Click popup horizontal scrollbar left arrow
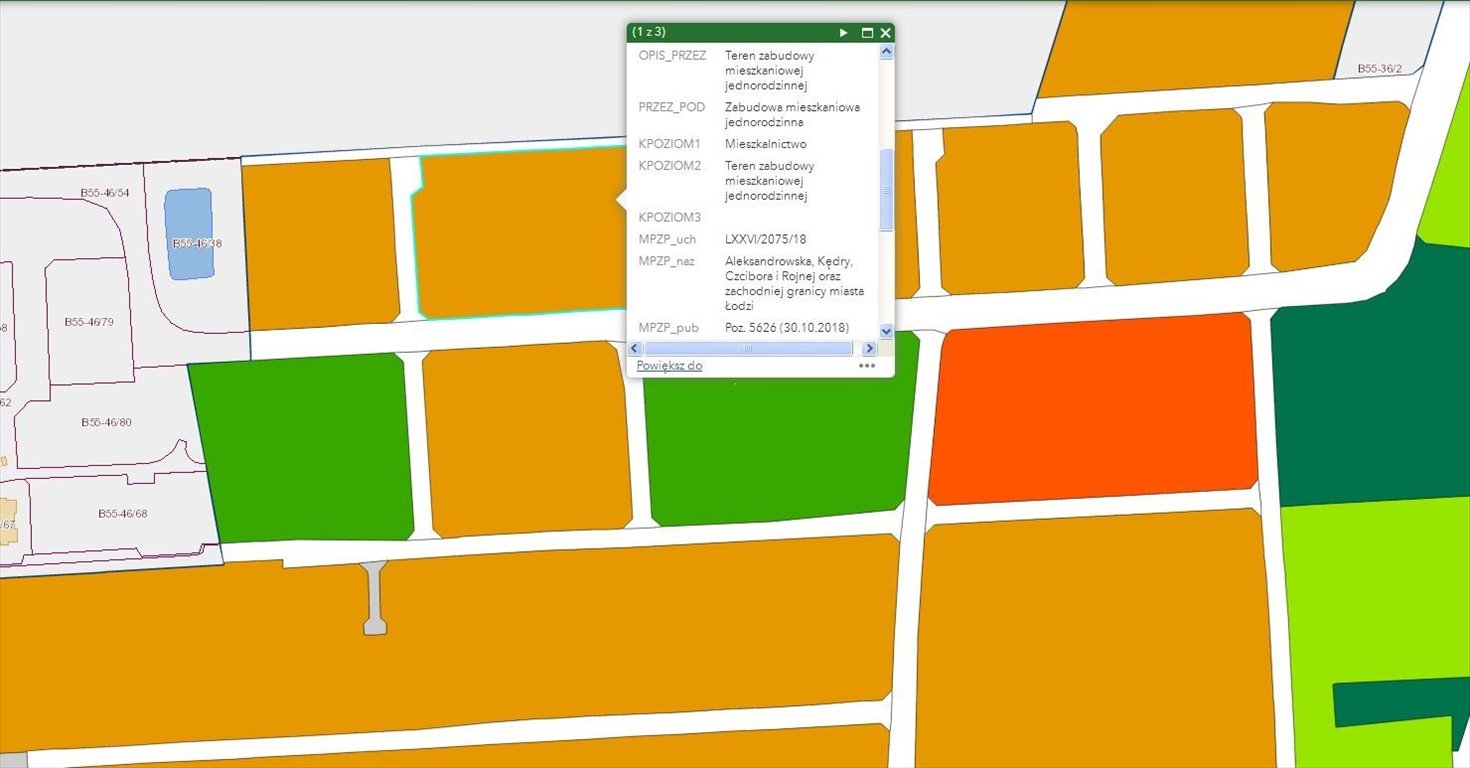This screenshot has height=768, width=1470. coord(634,348)
